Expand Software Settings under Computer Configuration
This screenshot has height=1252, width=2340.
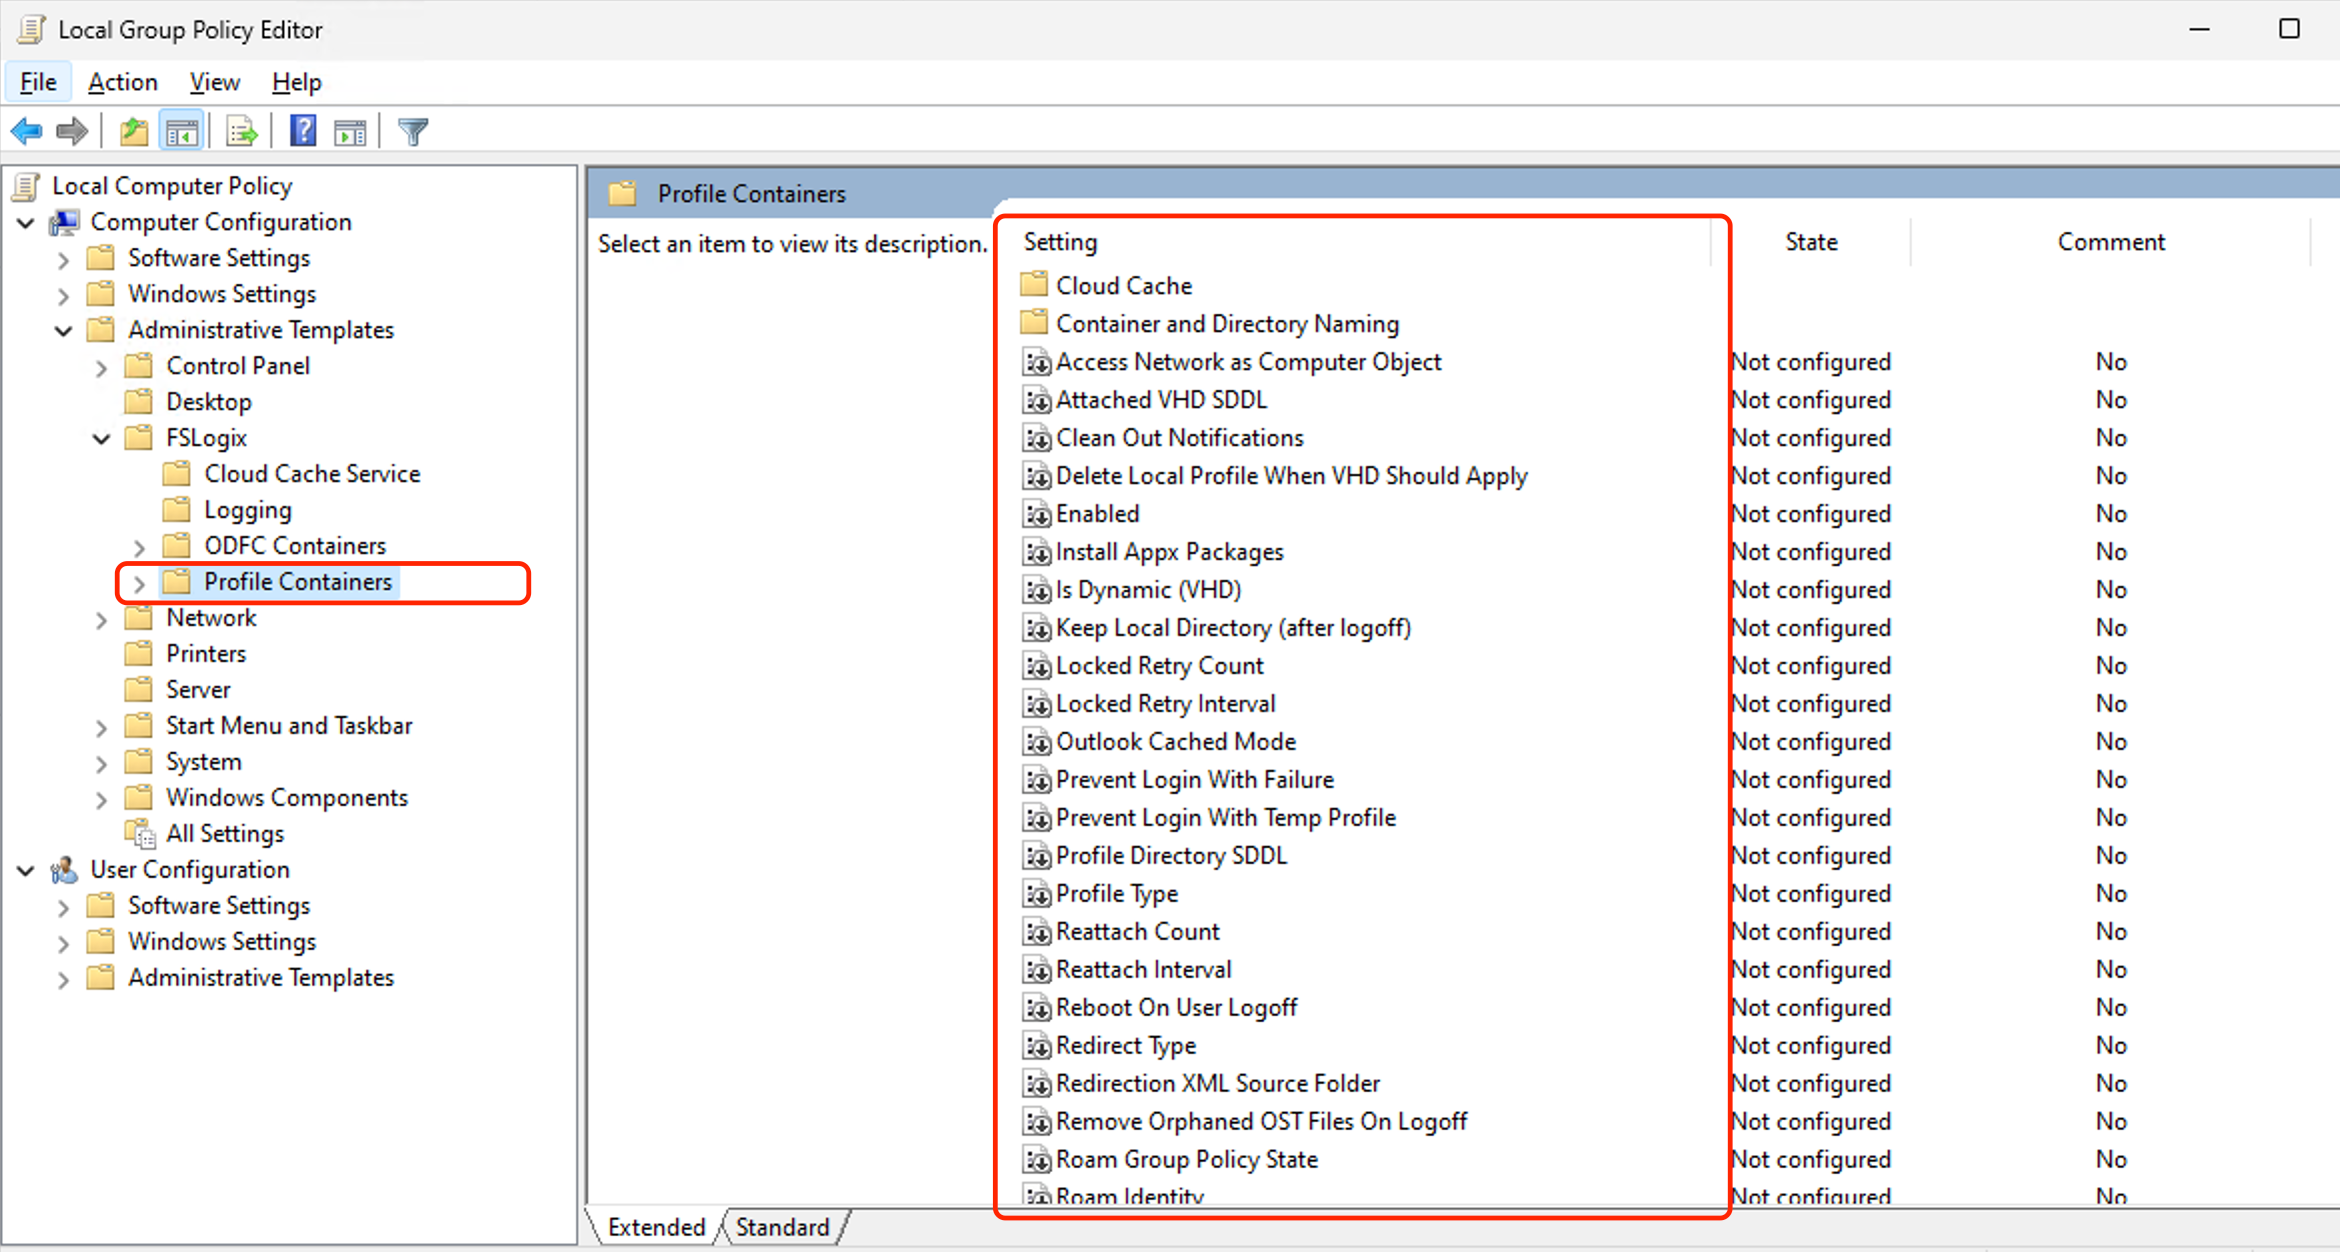tap(64, 260)
